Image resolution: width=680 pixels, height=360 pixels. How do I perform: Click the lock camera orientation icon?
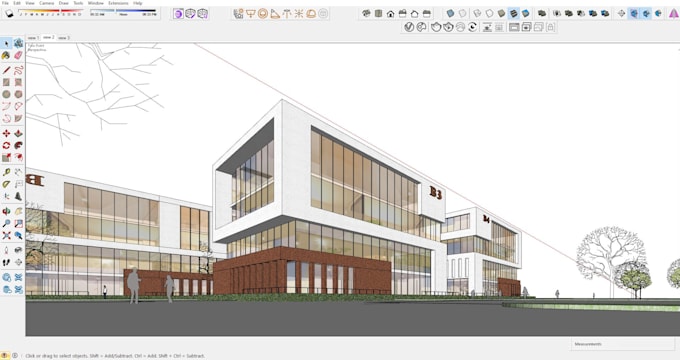[x=550, y=27]
